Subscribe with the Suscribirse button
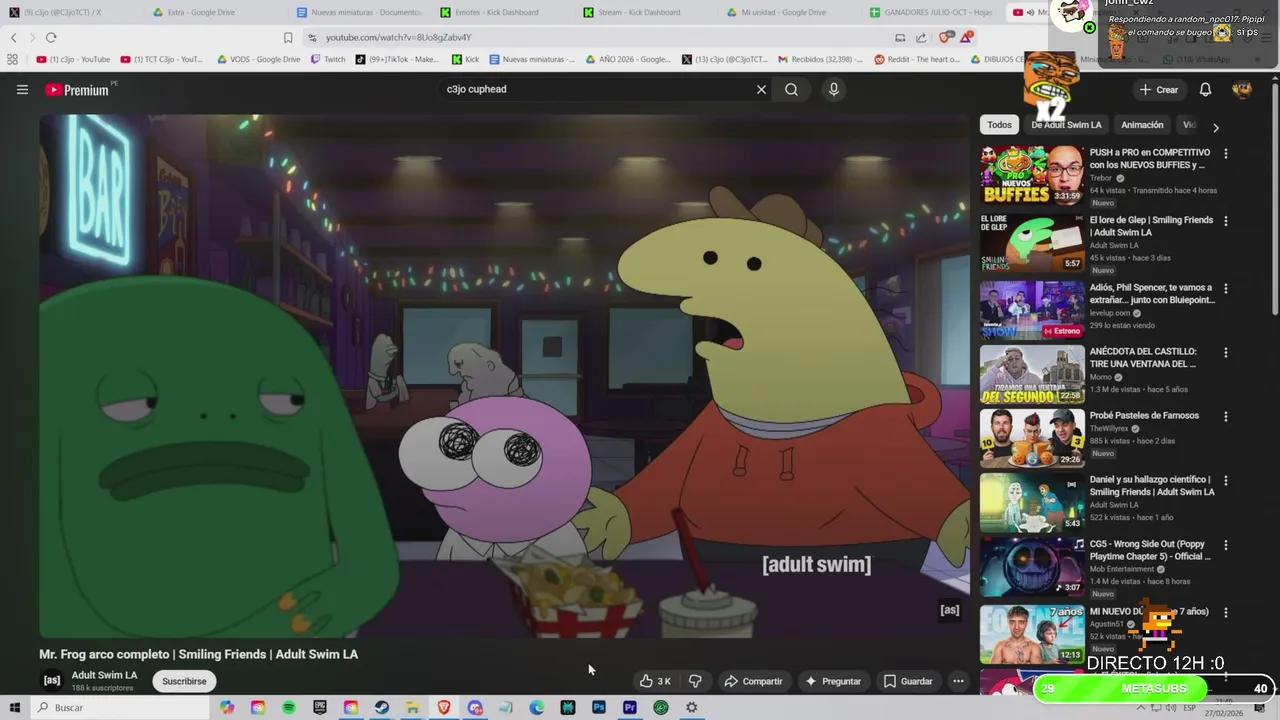Viewport: 1280px width, 720px height. (x=184, y=681)
